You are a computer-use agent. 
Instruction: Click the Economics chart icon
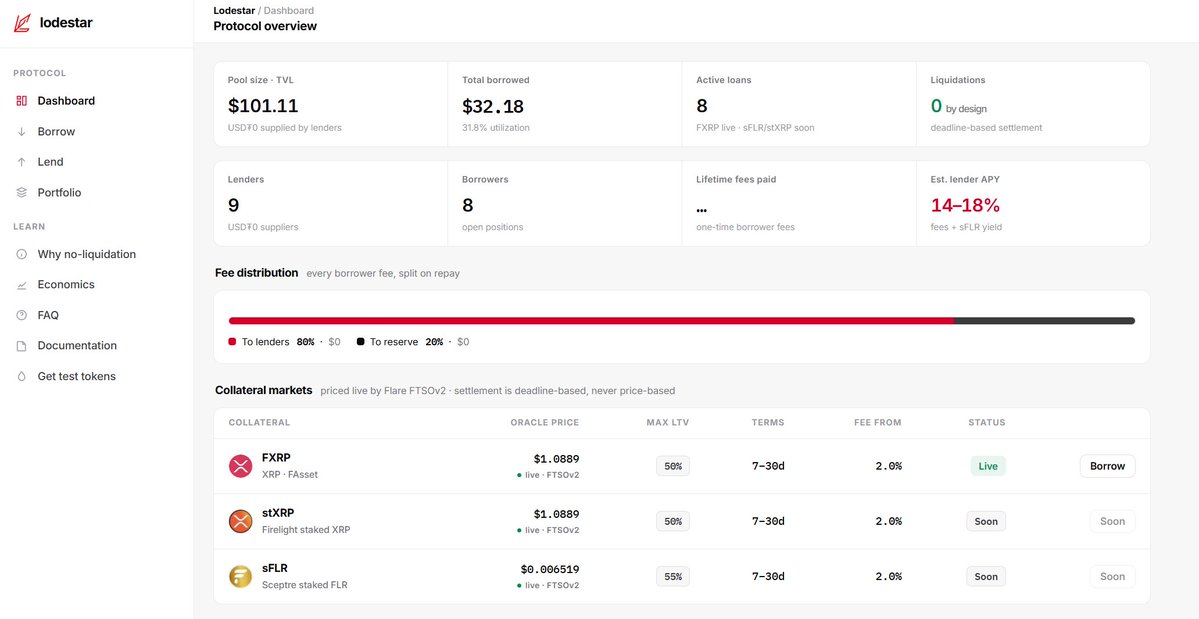[21, 285]
